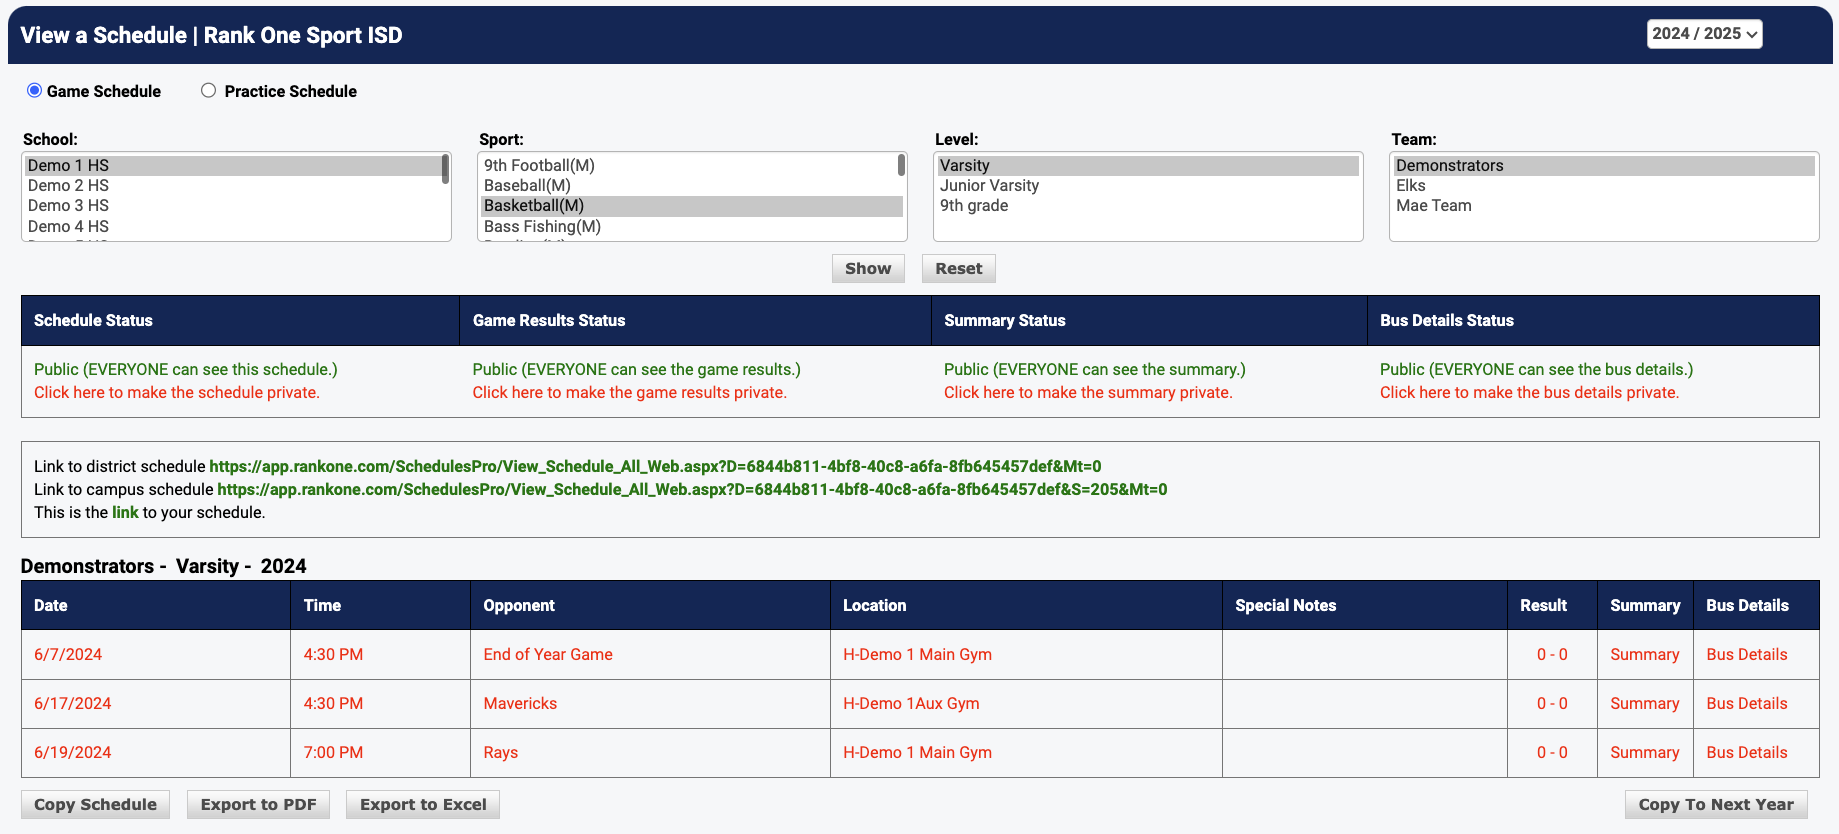Select the Game Schedule radio button
This screenshot has width=1839, height=834.
34,90
